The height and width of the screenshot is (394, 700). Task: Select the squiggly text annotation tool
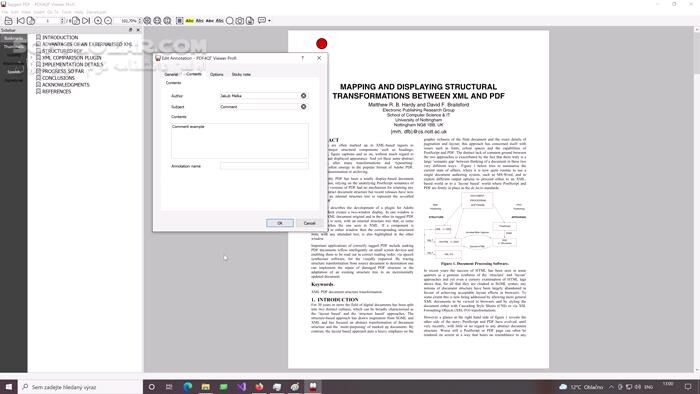point(219,21)
